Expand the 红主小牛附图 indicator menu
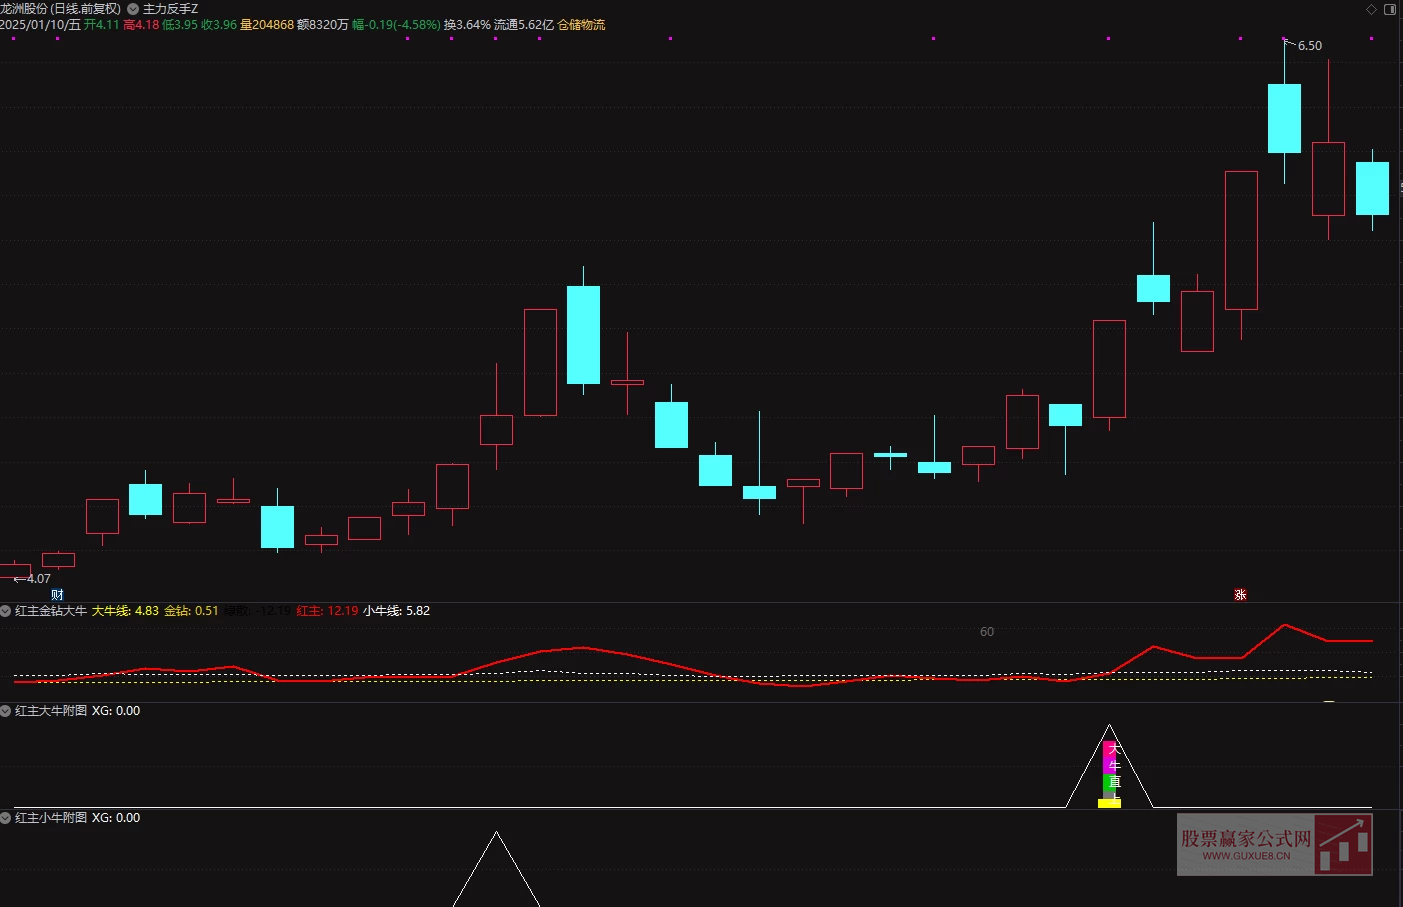1403x907 pixels. pyautogui.click(x=6, y=818)
